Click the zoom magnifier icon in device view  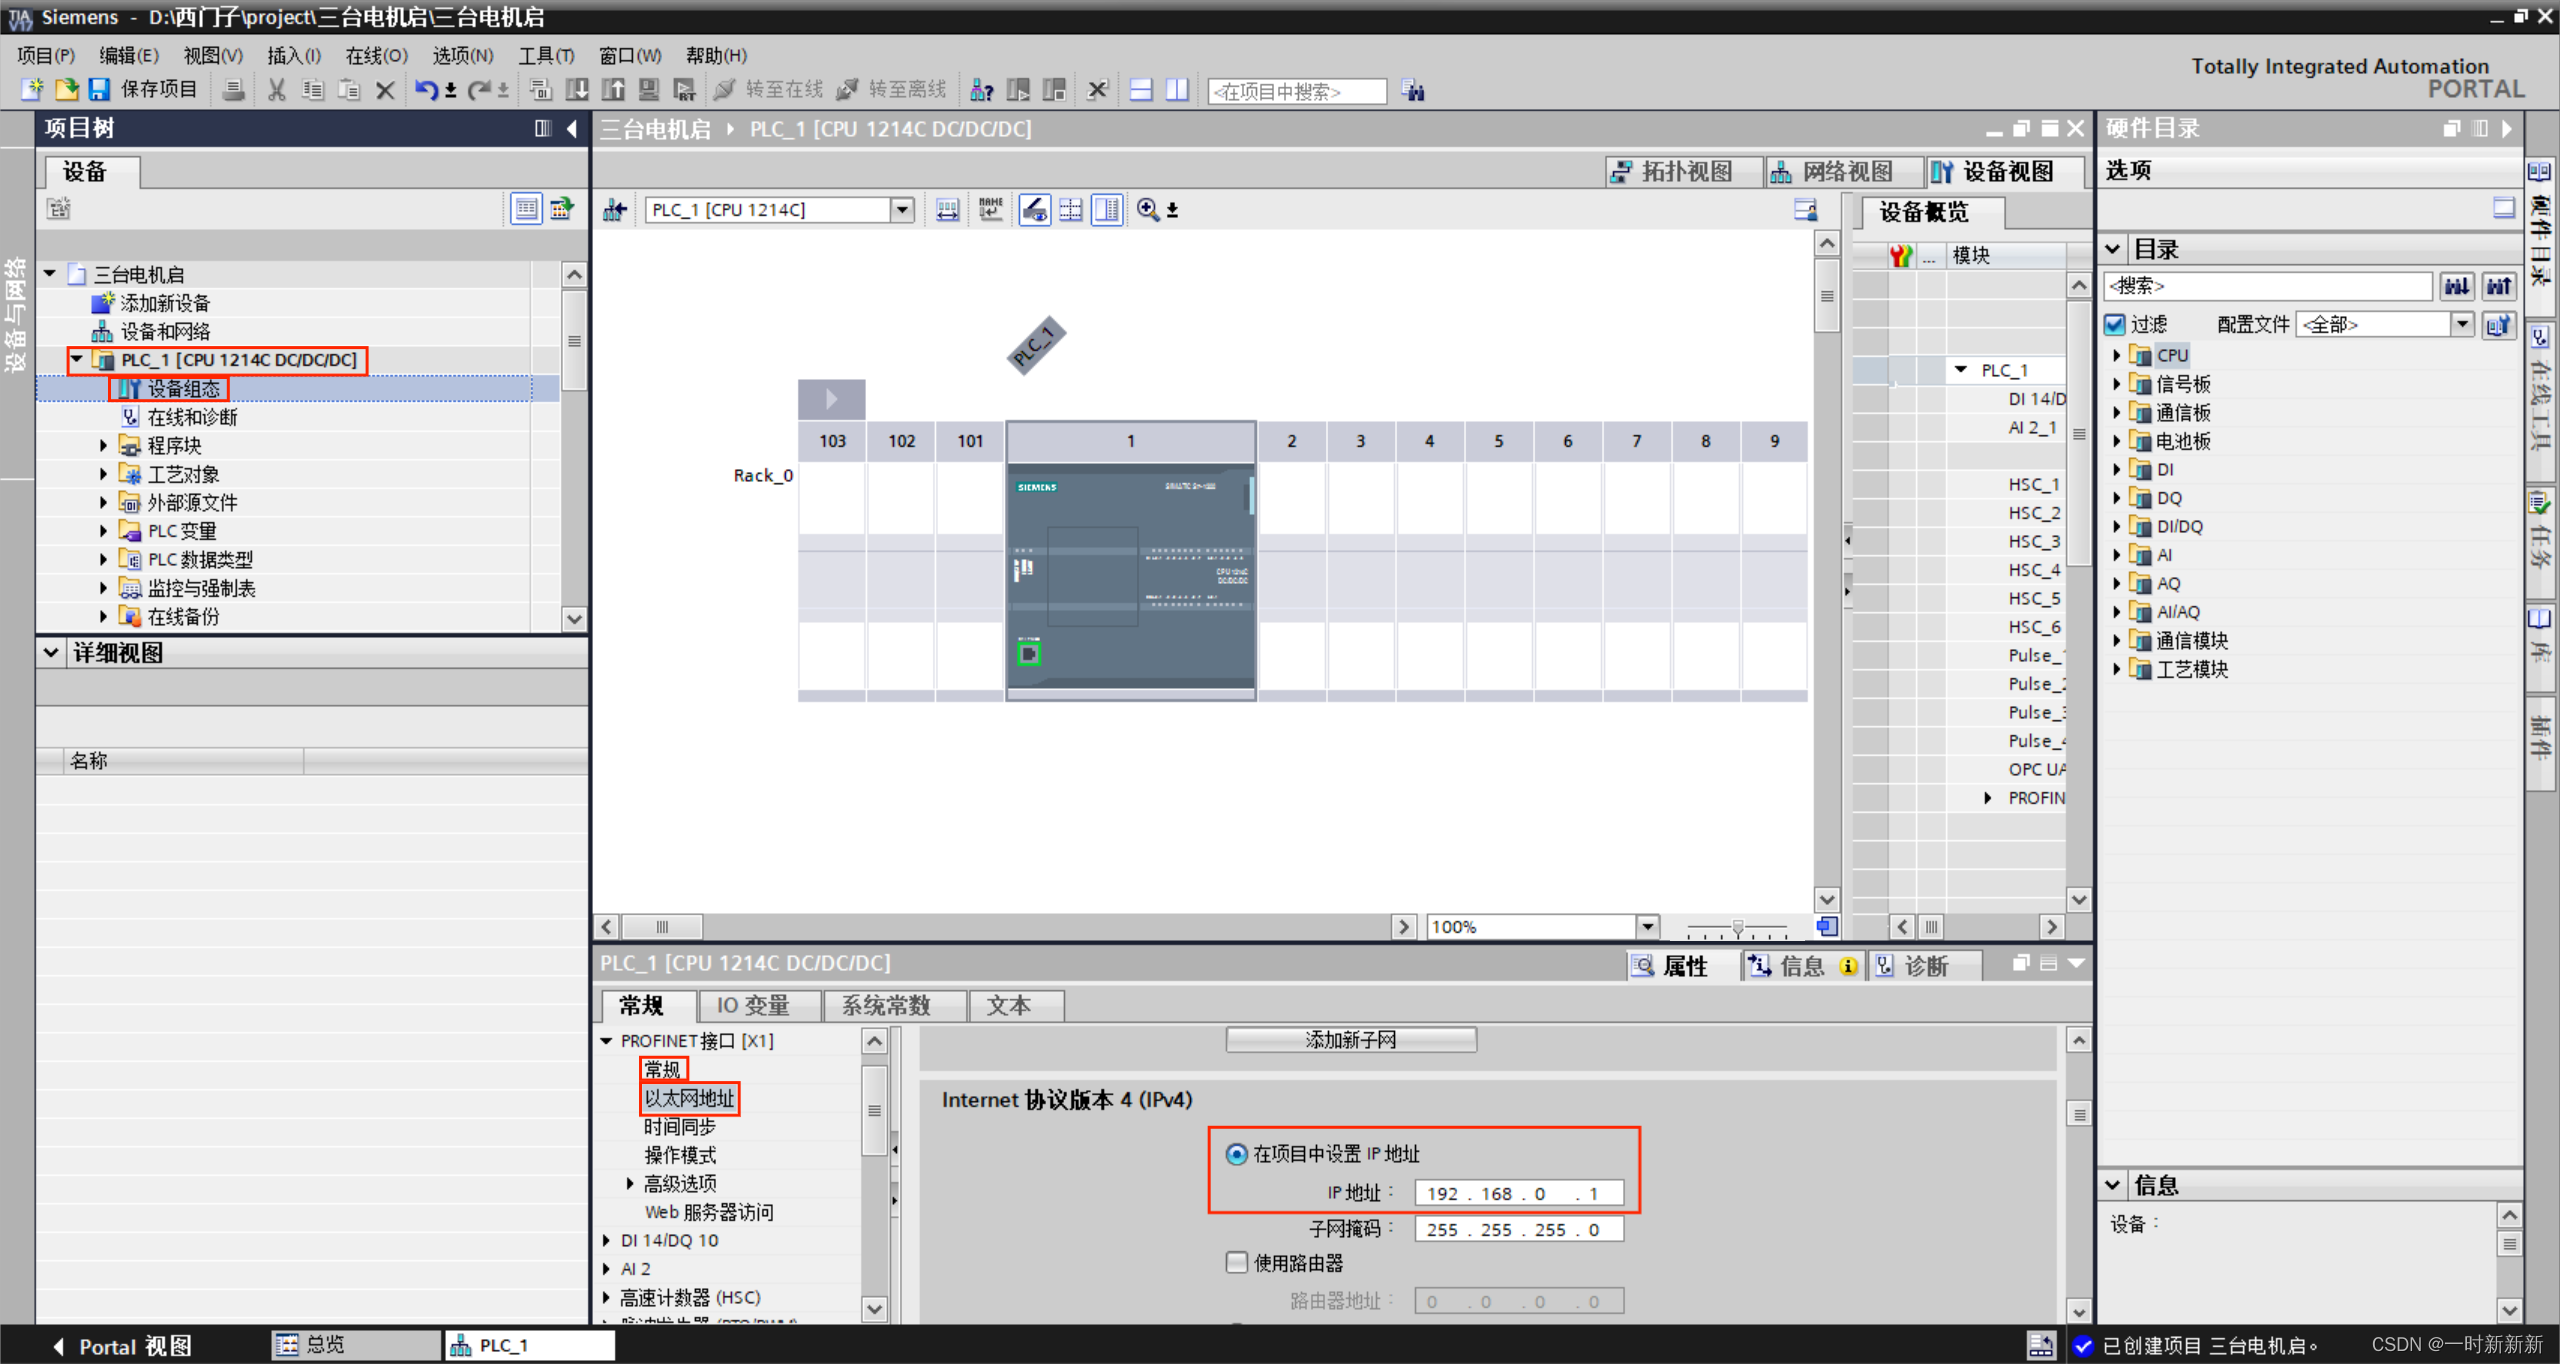click(1147, 210)
